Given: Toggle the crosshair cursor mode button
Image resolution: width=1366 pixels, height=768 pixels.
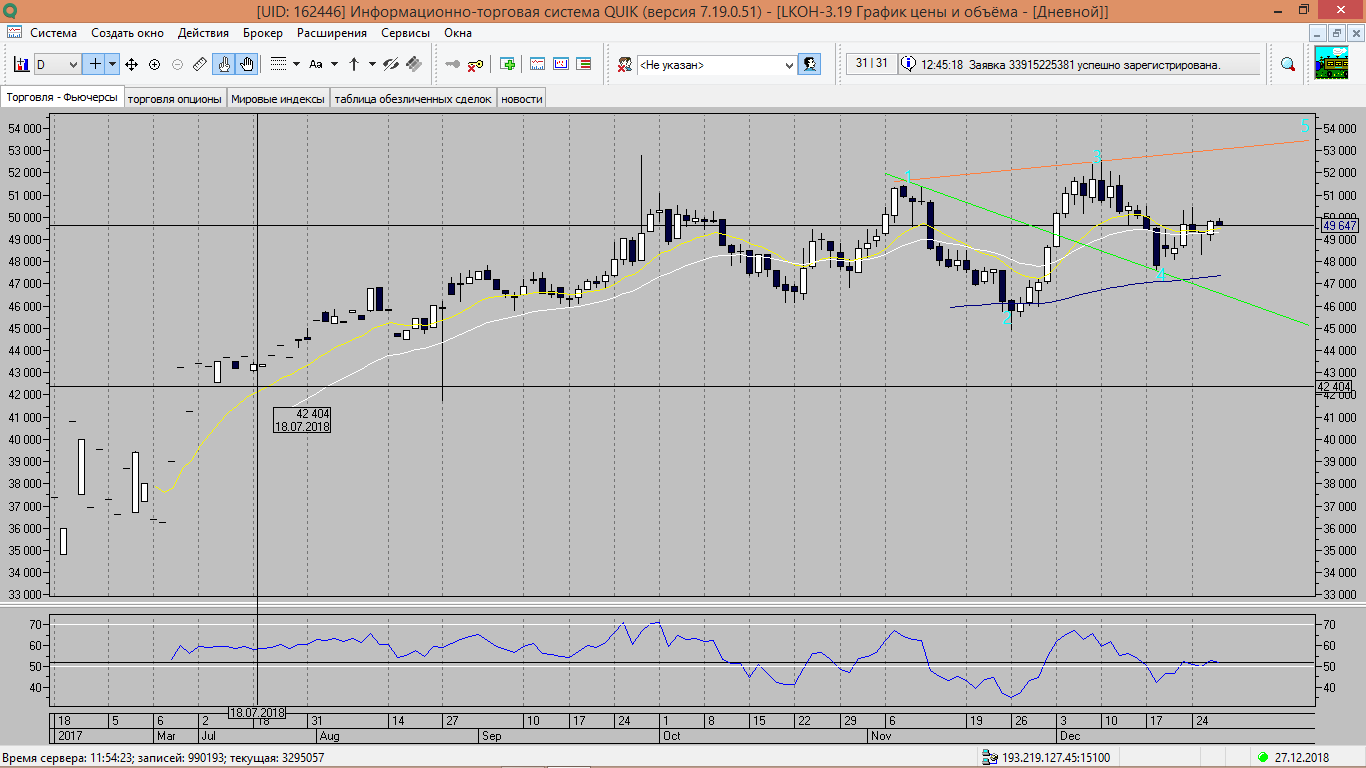Looking at the screenshot, I should (96, 65).
